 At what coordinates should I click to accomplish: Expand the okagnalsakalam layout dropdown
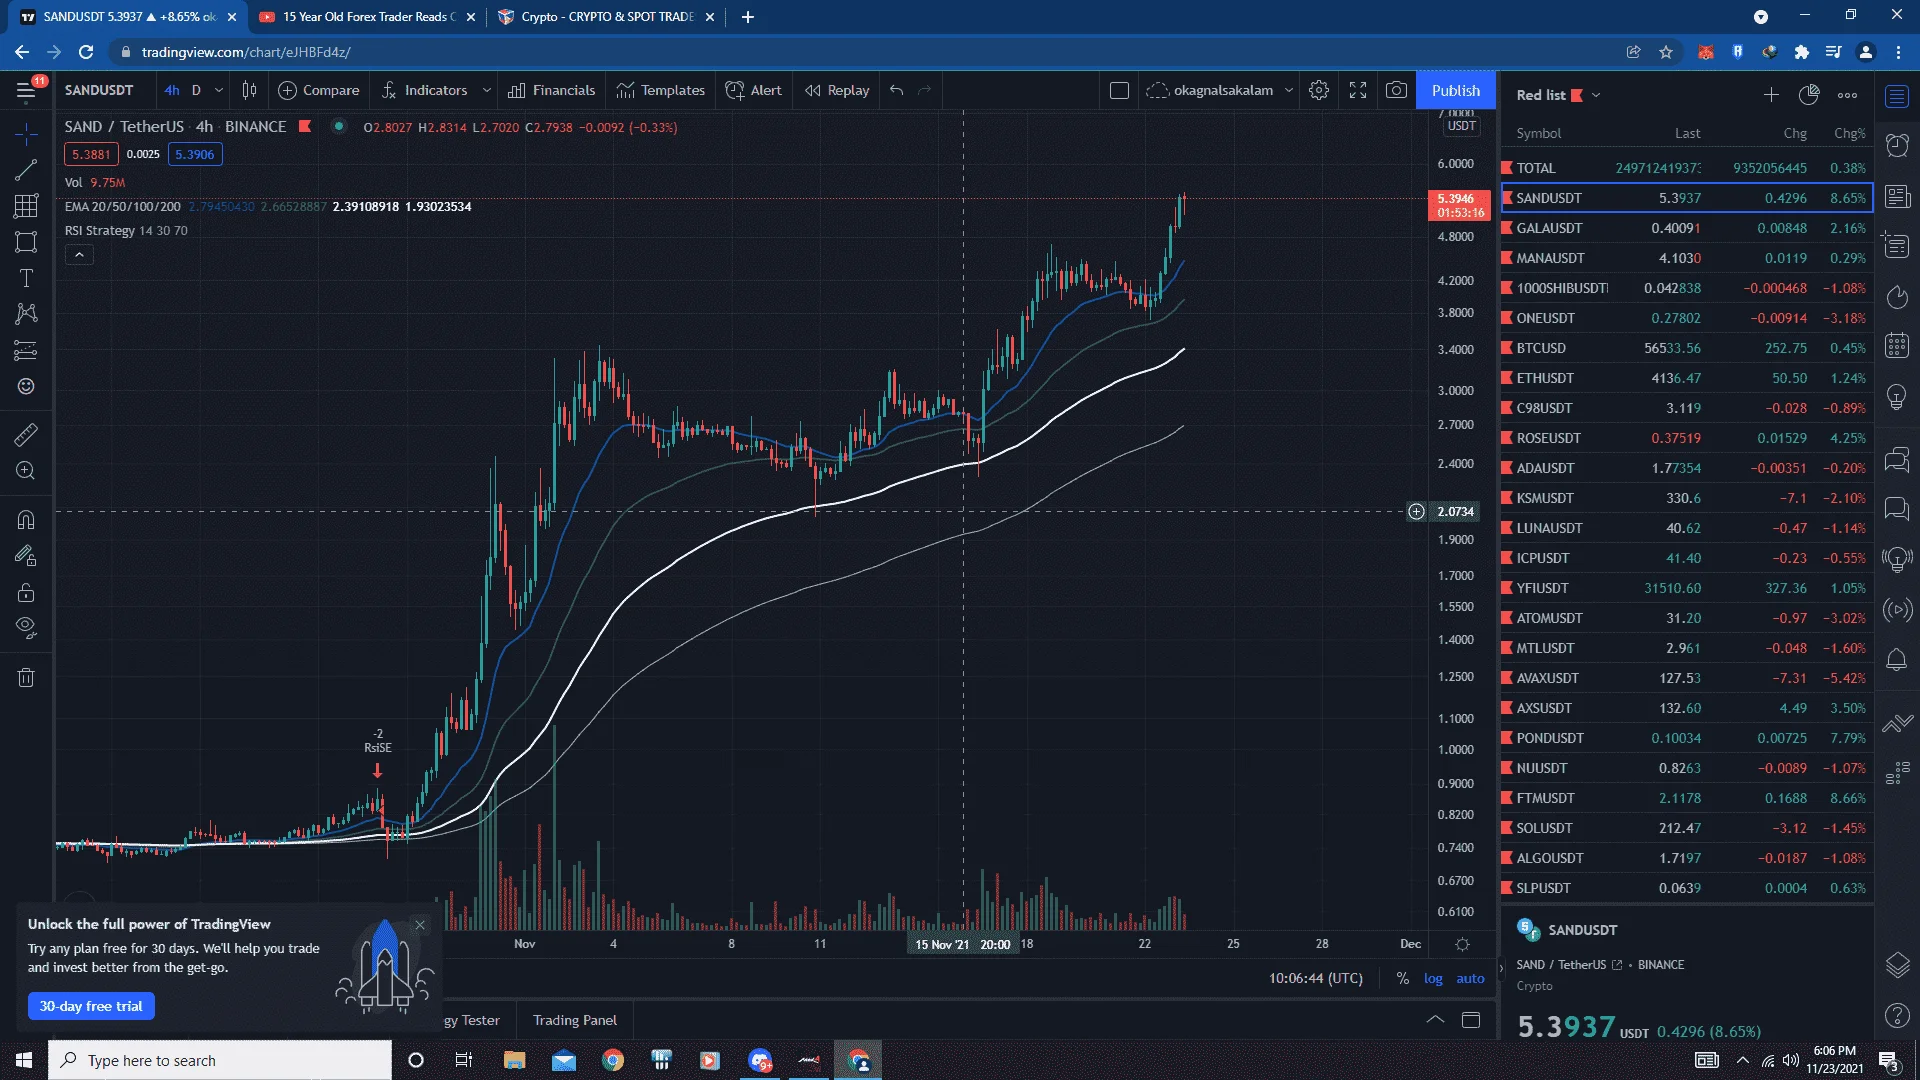1289,90
